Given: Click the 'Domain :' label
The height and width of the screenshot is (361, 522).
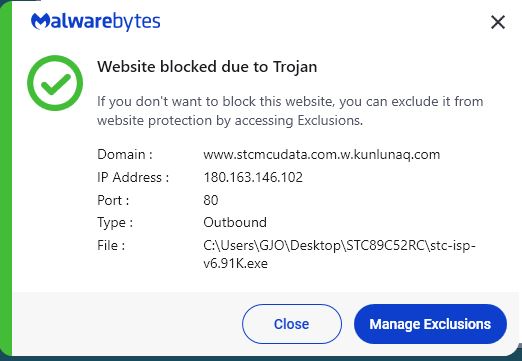Looking at the screenshot, I should [x=125, y=155].
